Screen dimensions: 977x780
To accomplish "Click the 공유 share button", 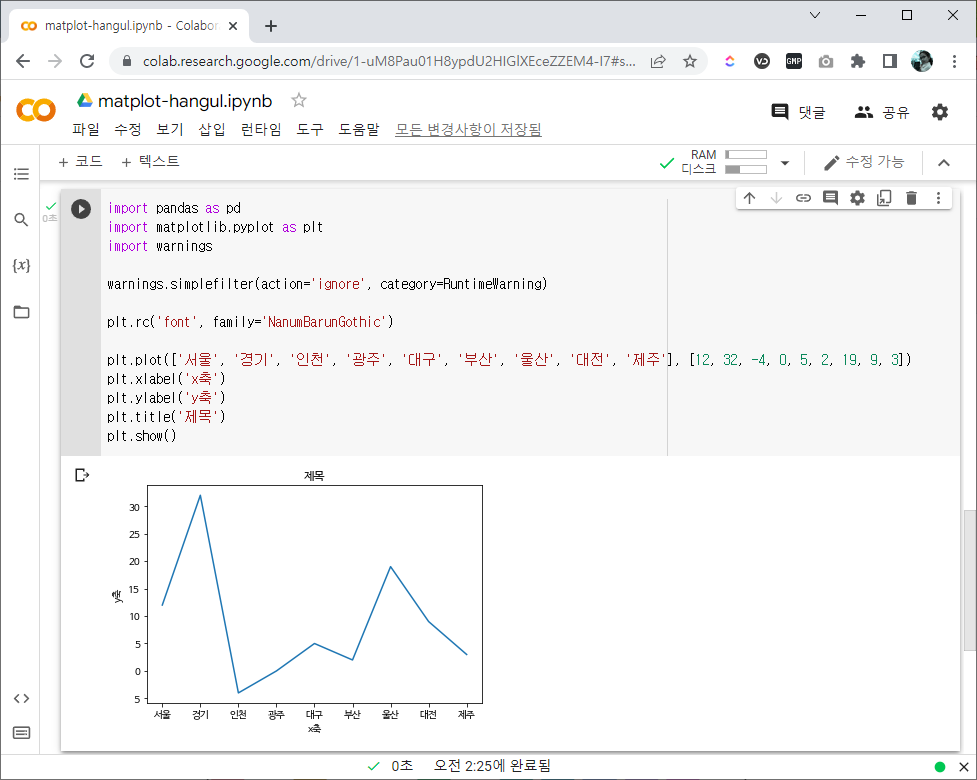I will [x=882, y=112].
